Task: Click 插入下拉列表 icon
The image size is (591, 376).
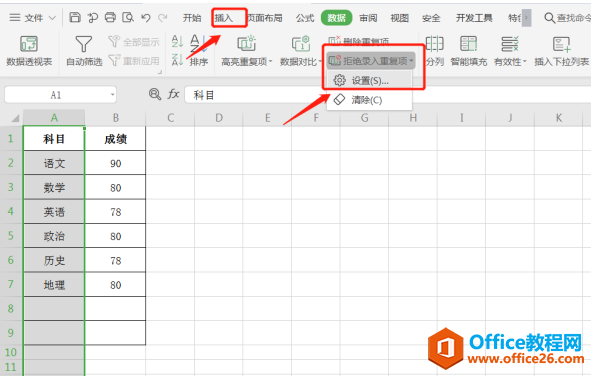Action: (x=562, y=51)
